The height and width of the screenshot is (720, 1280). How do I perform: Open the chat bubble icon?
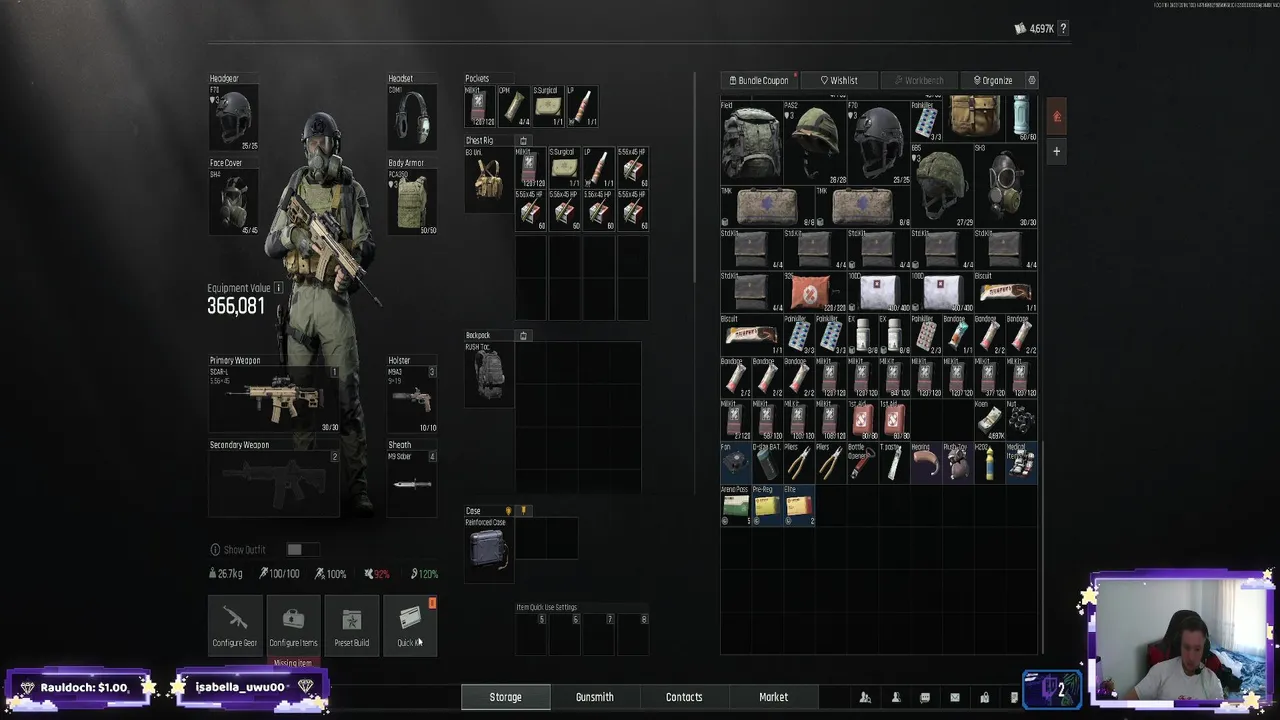pyautogui.click(x=925, y=697)
